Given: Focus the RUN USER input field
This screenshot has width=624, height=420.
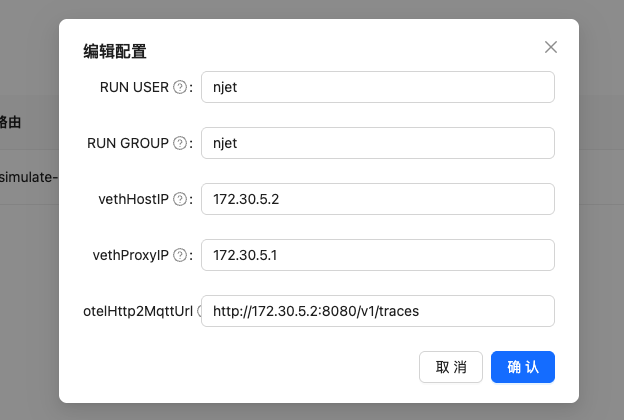Looking at the screenshot, I should point(377,87).
